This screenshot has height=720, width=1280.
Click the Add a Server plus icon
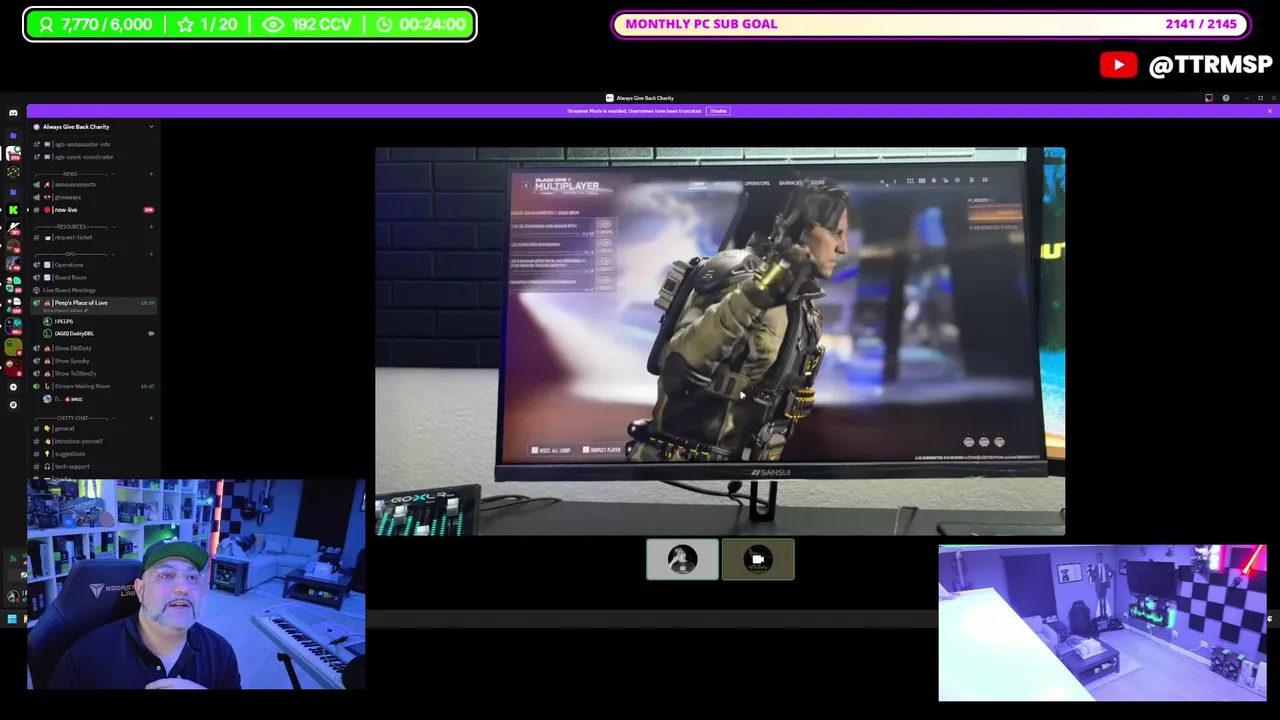(x=13, y=386)
